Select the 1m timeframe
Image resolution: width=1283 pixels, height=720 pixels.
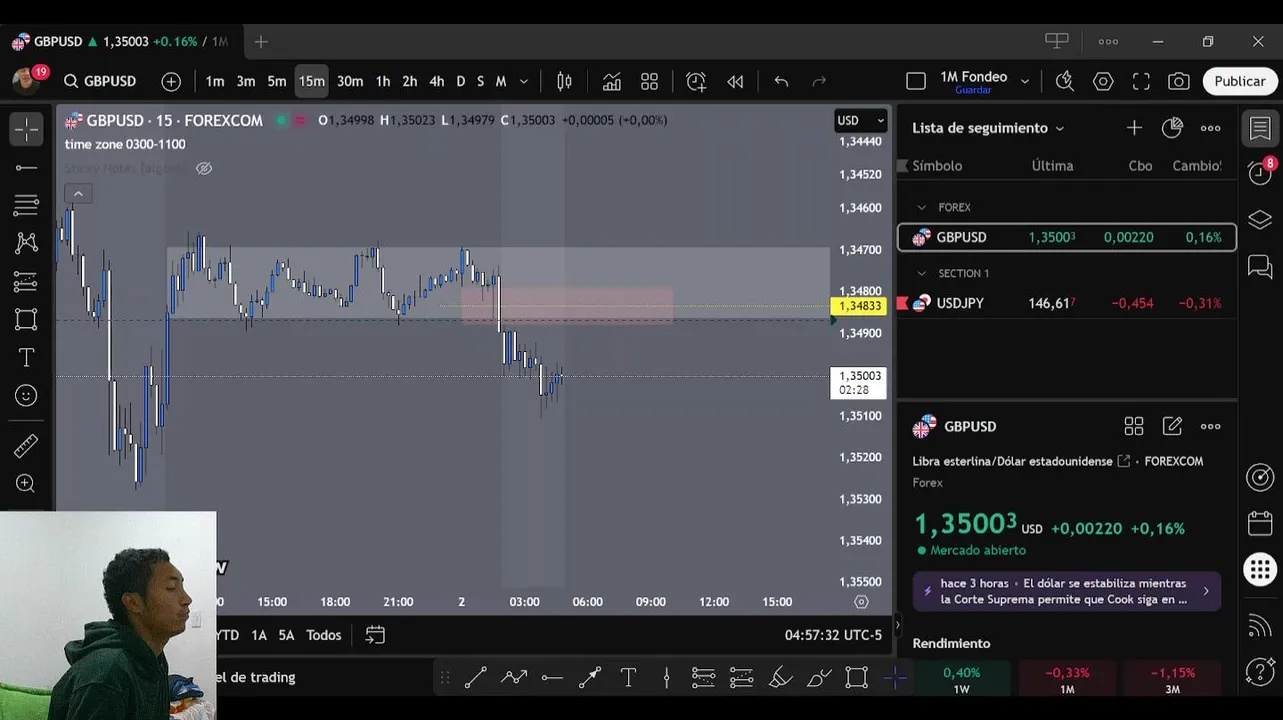pyautogui.click(x=215, y=81)
